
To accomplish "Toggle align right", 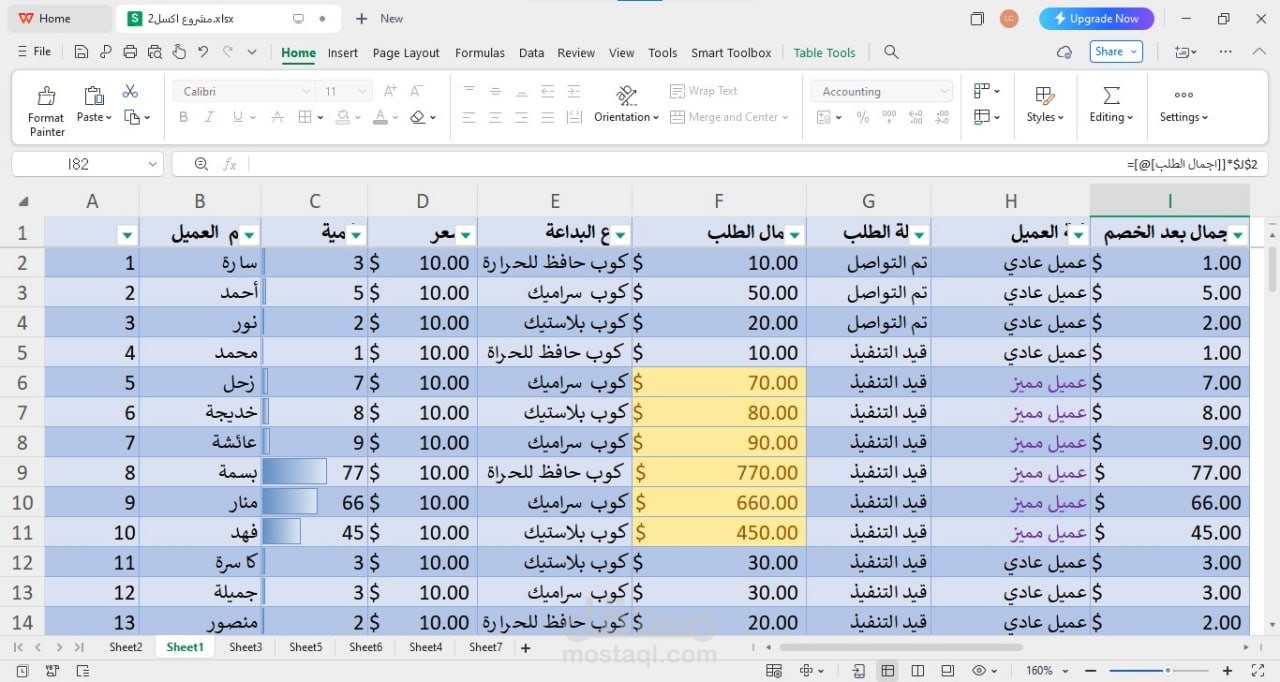I will pyautogui.click(x=521, y=117).
